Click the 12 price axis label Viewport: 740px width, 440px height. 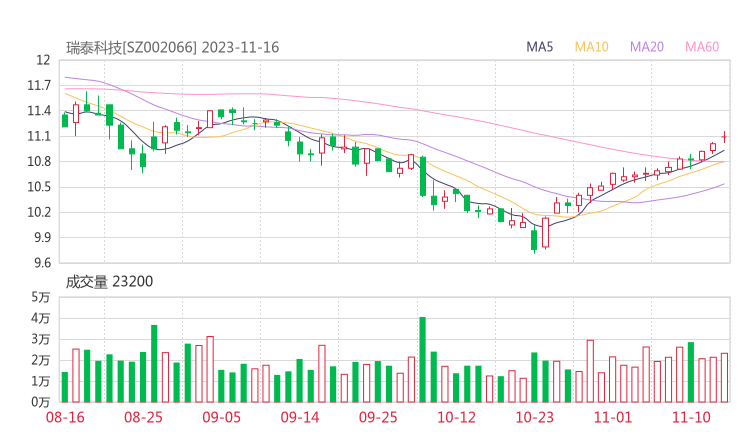43,60
